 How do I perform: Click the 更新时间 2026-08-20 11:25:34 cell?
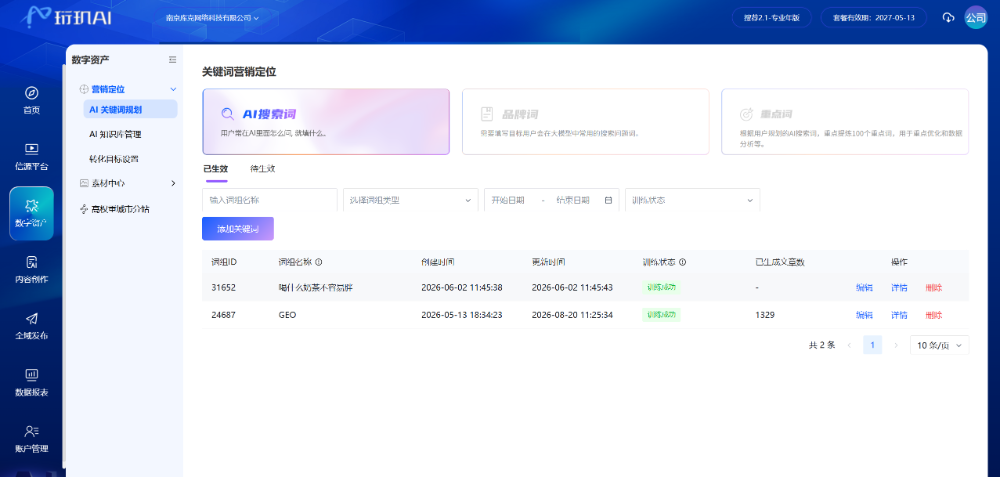[572, 315]
